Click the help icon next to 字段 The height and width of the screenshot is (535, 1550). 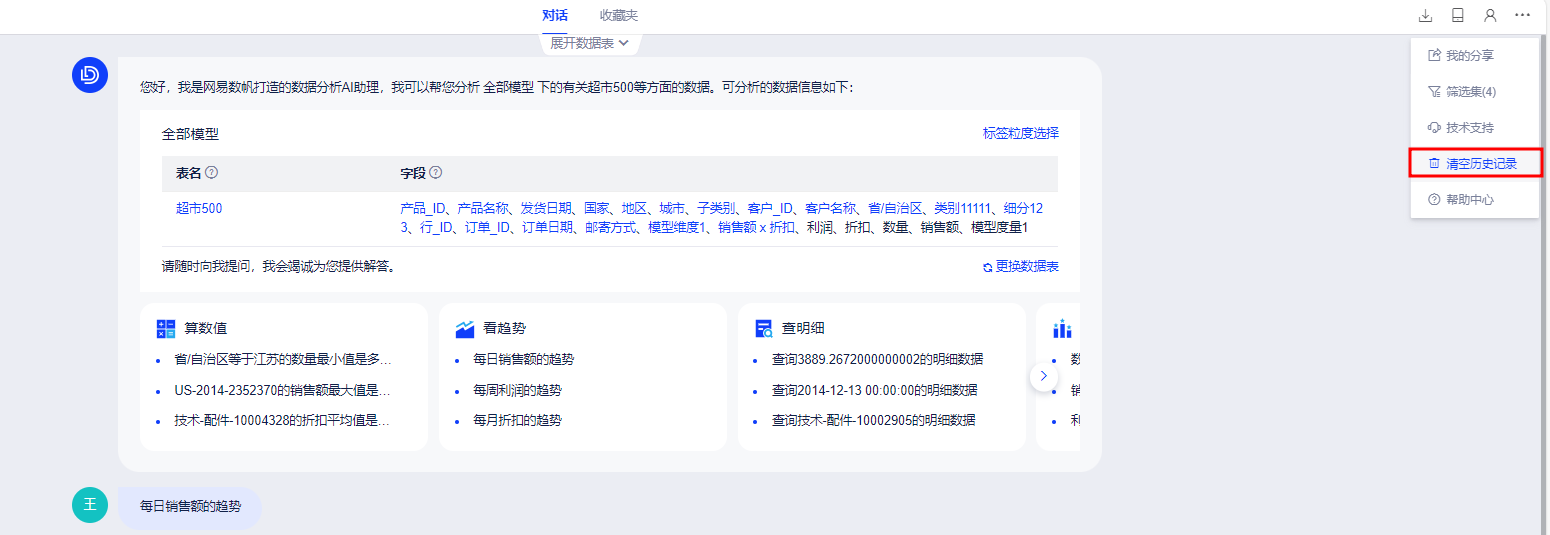436,173
